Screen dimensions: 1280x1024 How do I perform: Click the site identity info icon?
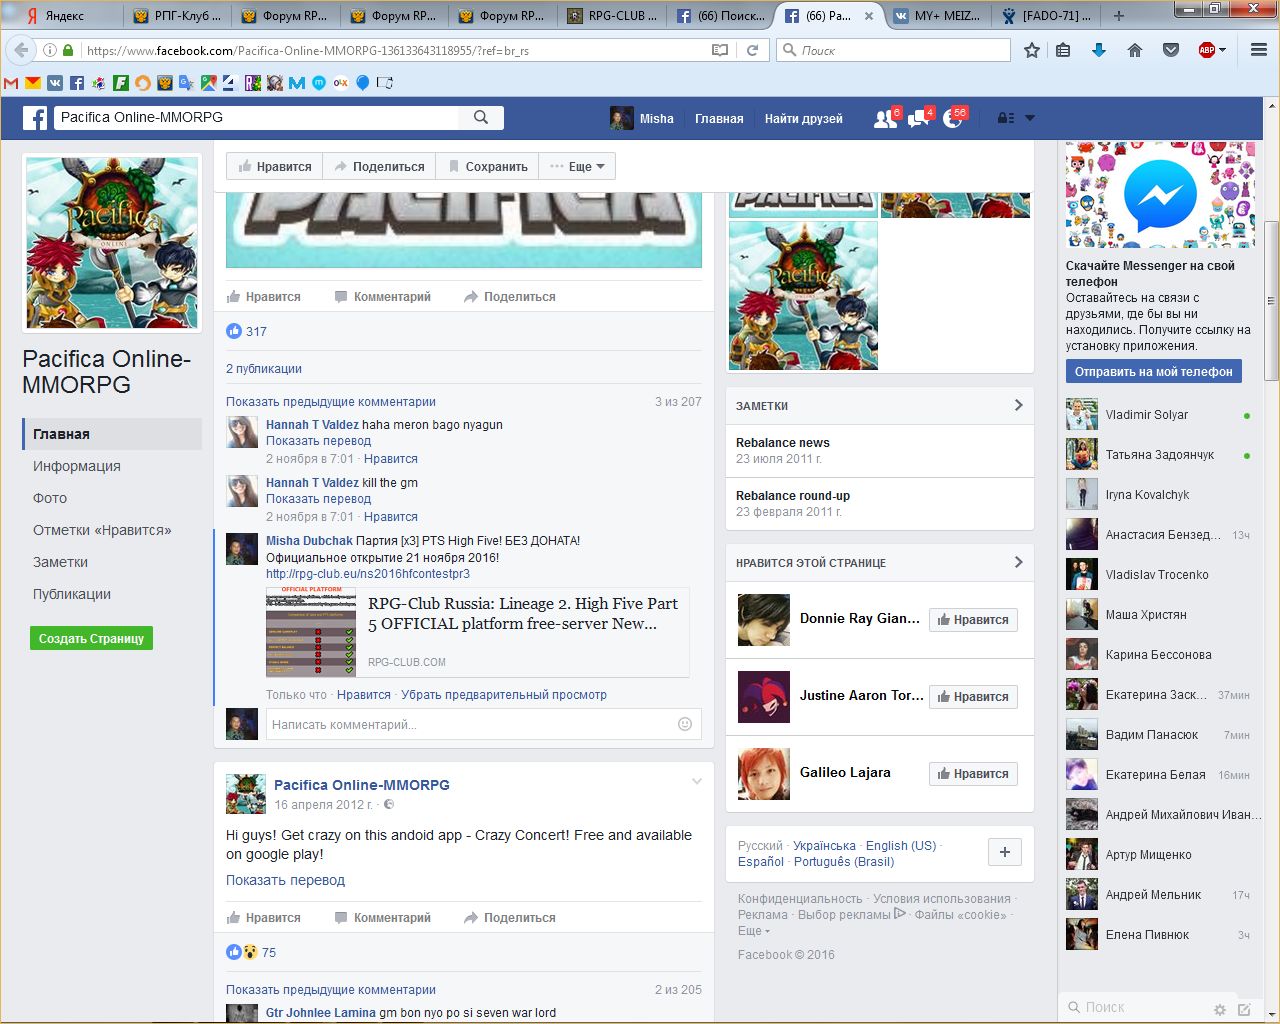coord(49,50)
